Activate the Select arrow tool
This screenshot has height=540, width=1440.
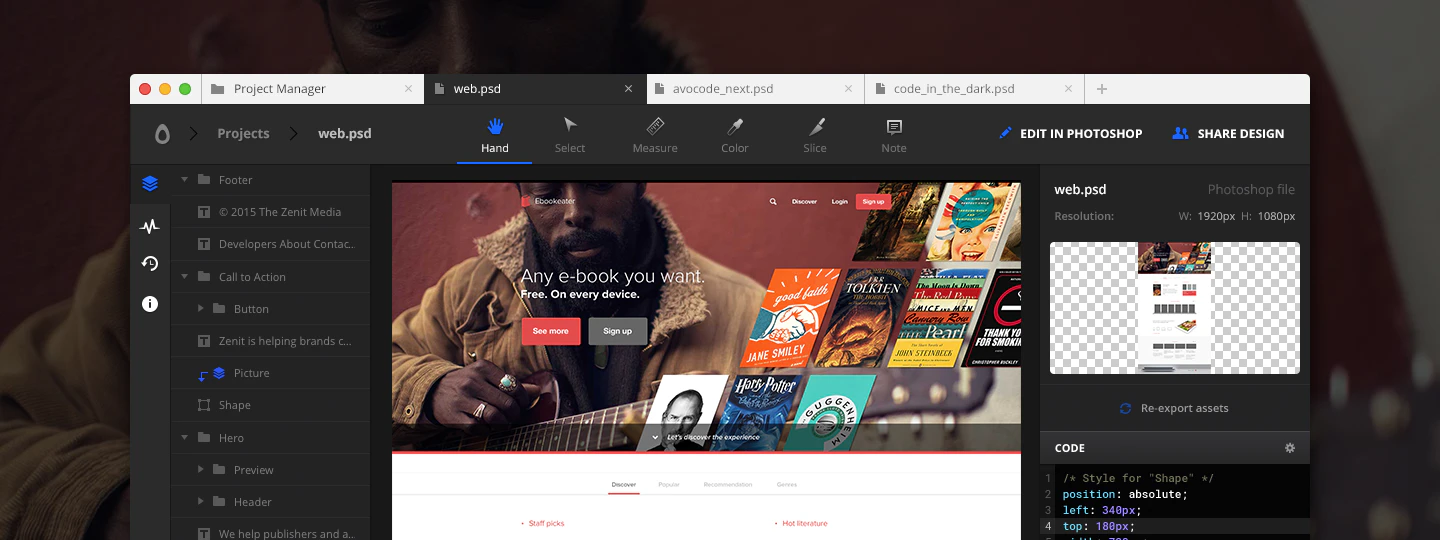(x=570, y=135)
